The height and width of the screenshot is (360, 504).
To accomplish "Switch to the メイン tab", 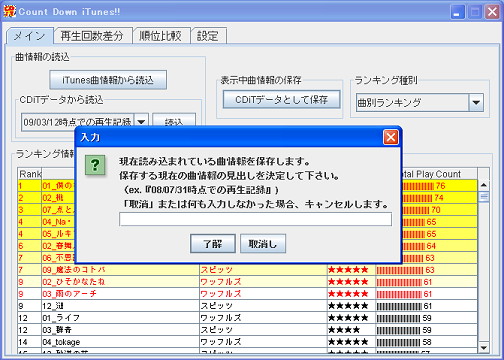I will pos(29,36).
